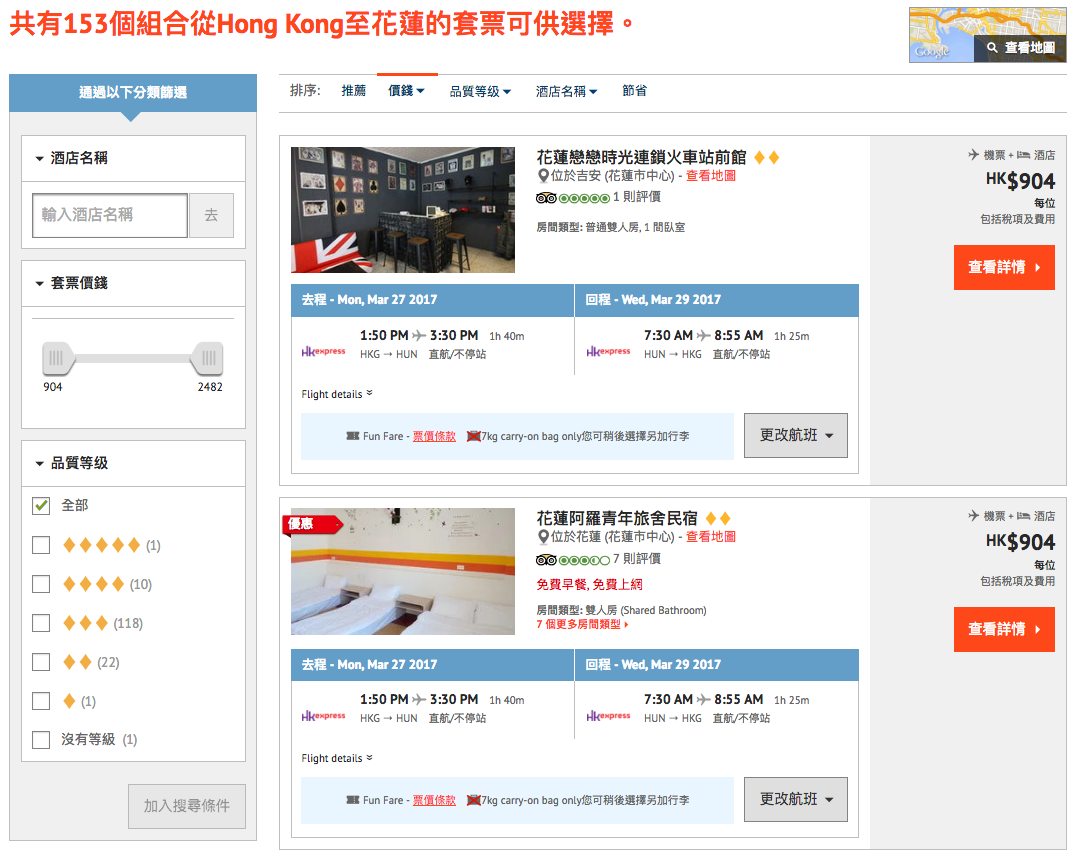Click HK Express logo on second return flight

(x=608, y=716)
